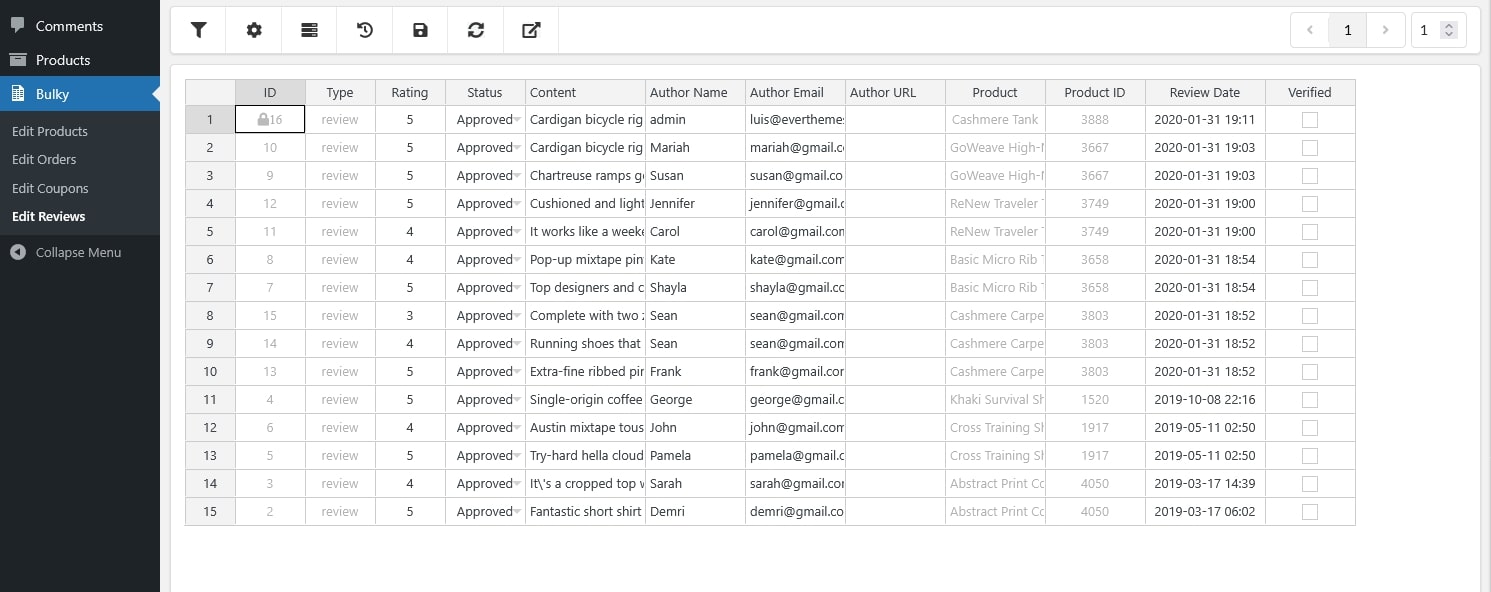
Task: Go to Edit Coupons in sidebar
Action: pos(50,188)
